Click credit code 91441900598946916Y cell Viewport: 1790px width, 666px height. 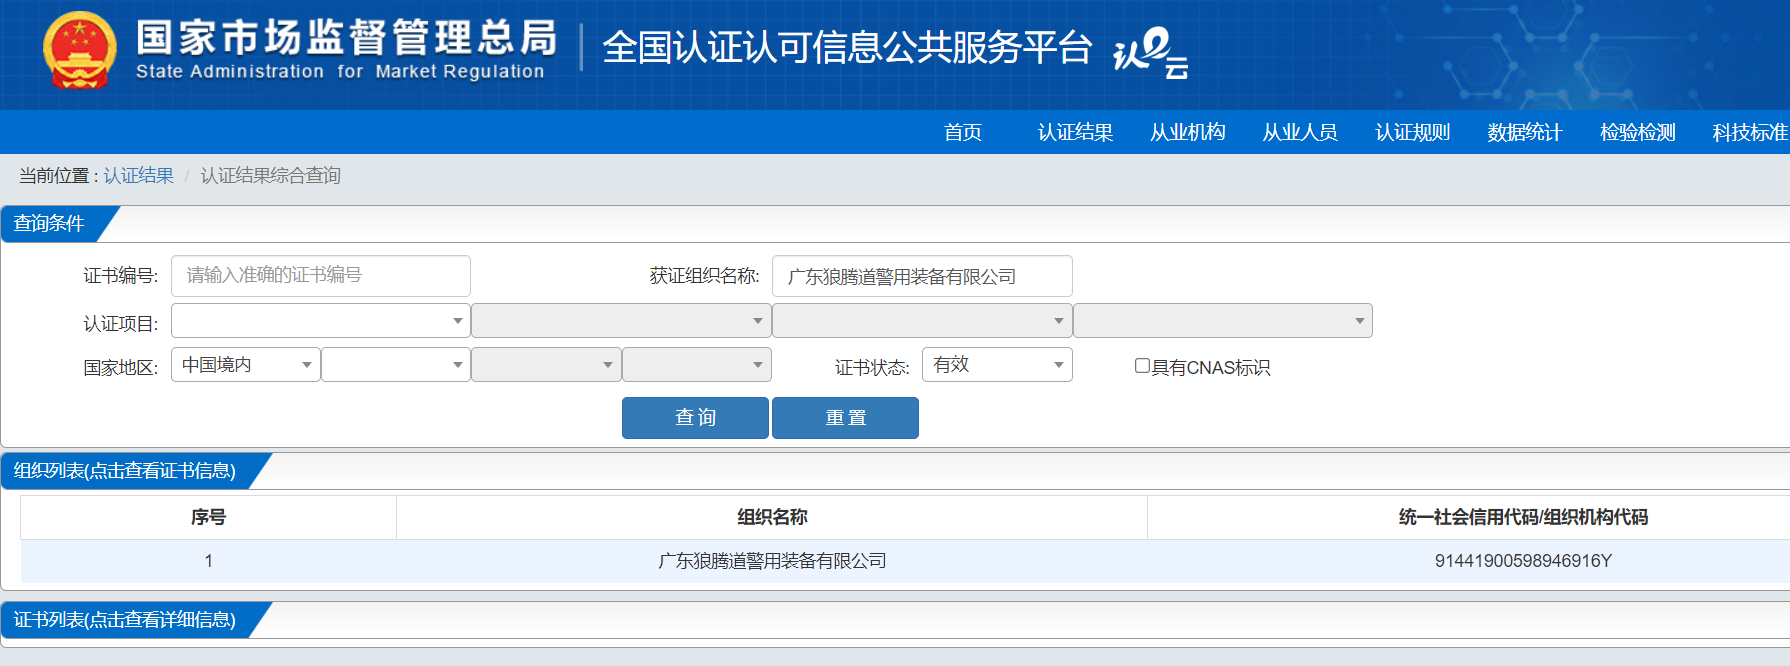click(x=1523, y=561)
